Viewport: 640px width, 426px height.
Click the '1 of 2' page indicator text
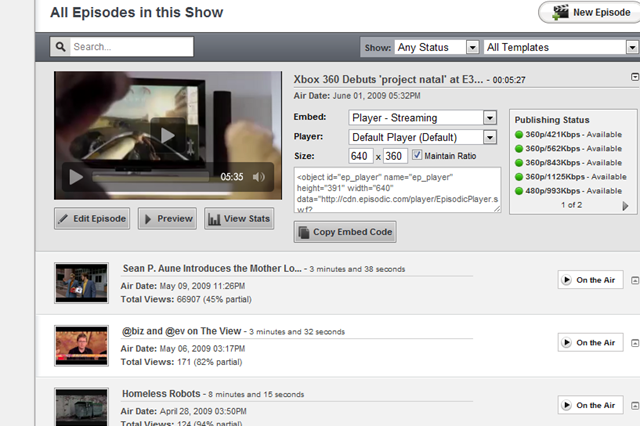coord(571,205)
